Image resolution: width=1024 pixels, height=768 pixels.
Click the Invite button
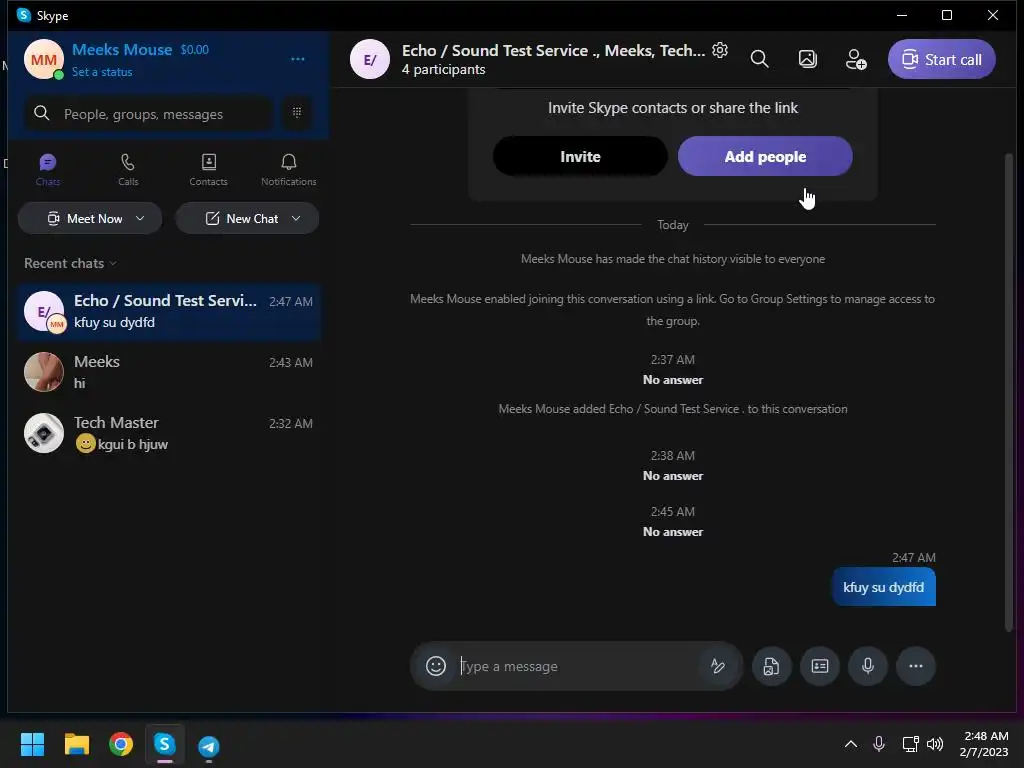coord(580,156)
